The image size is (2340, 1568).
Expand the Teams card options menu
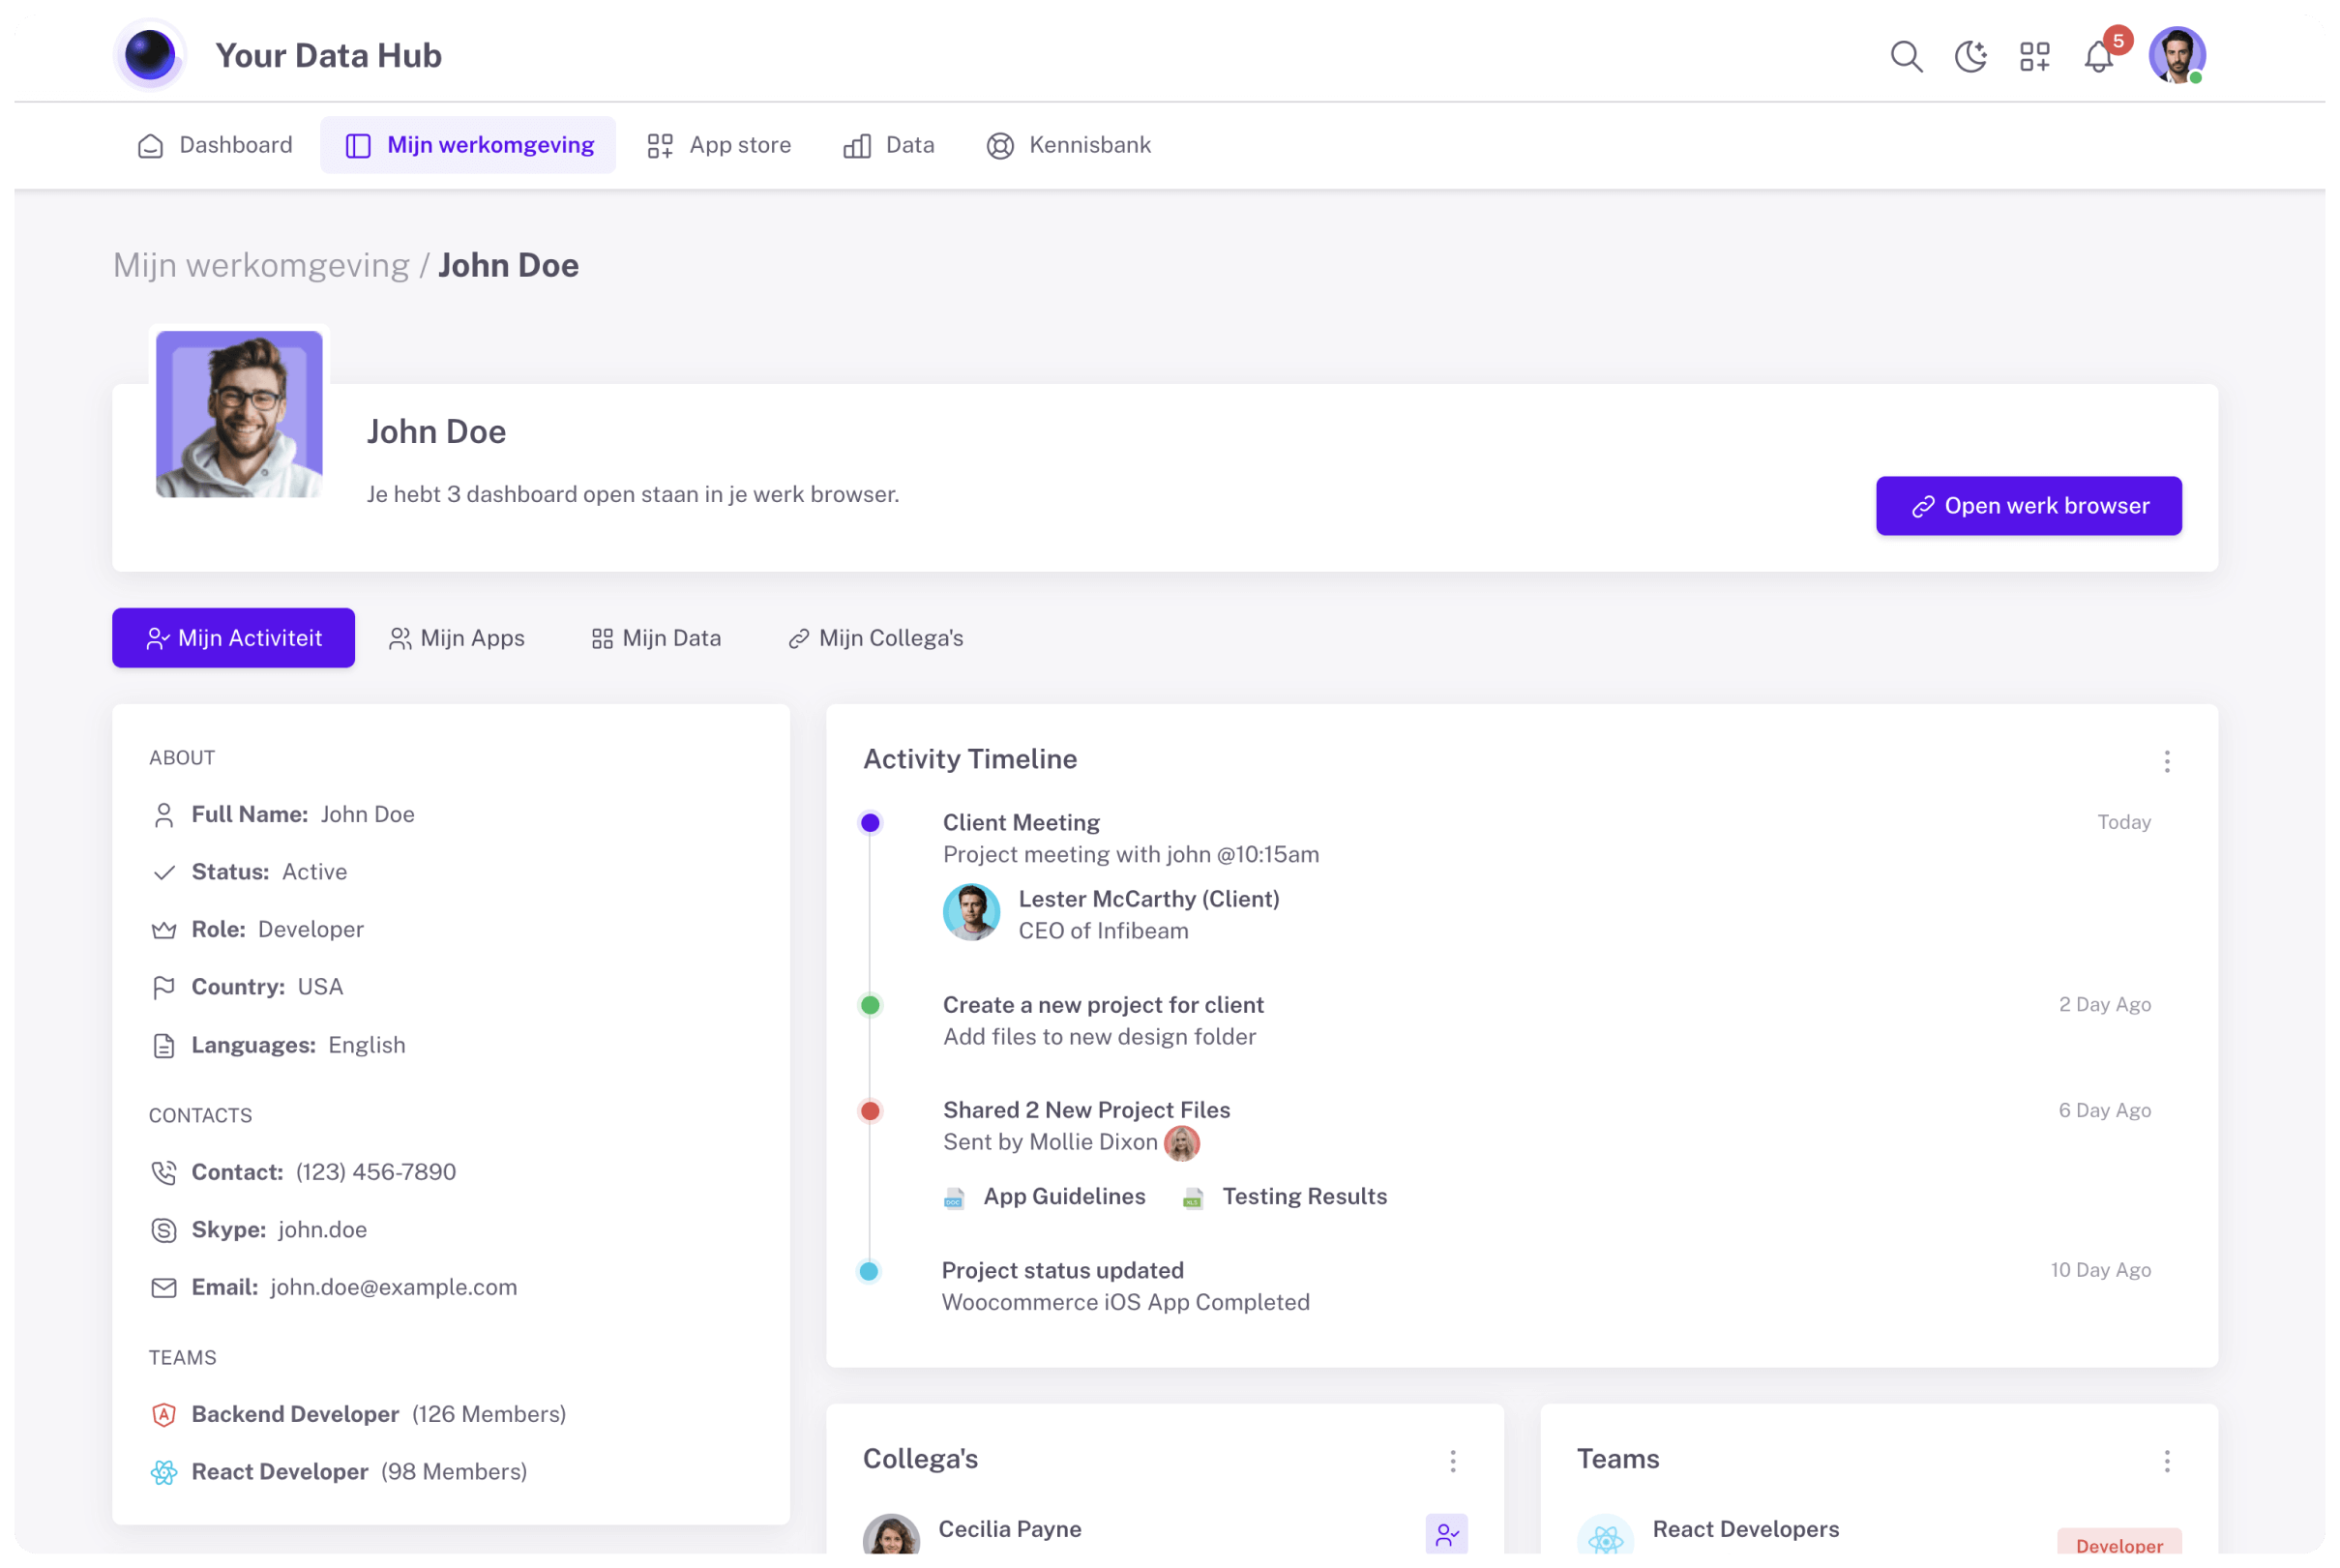tap(2167, 1461)
